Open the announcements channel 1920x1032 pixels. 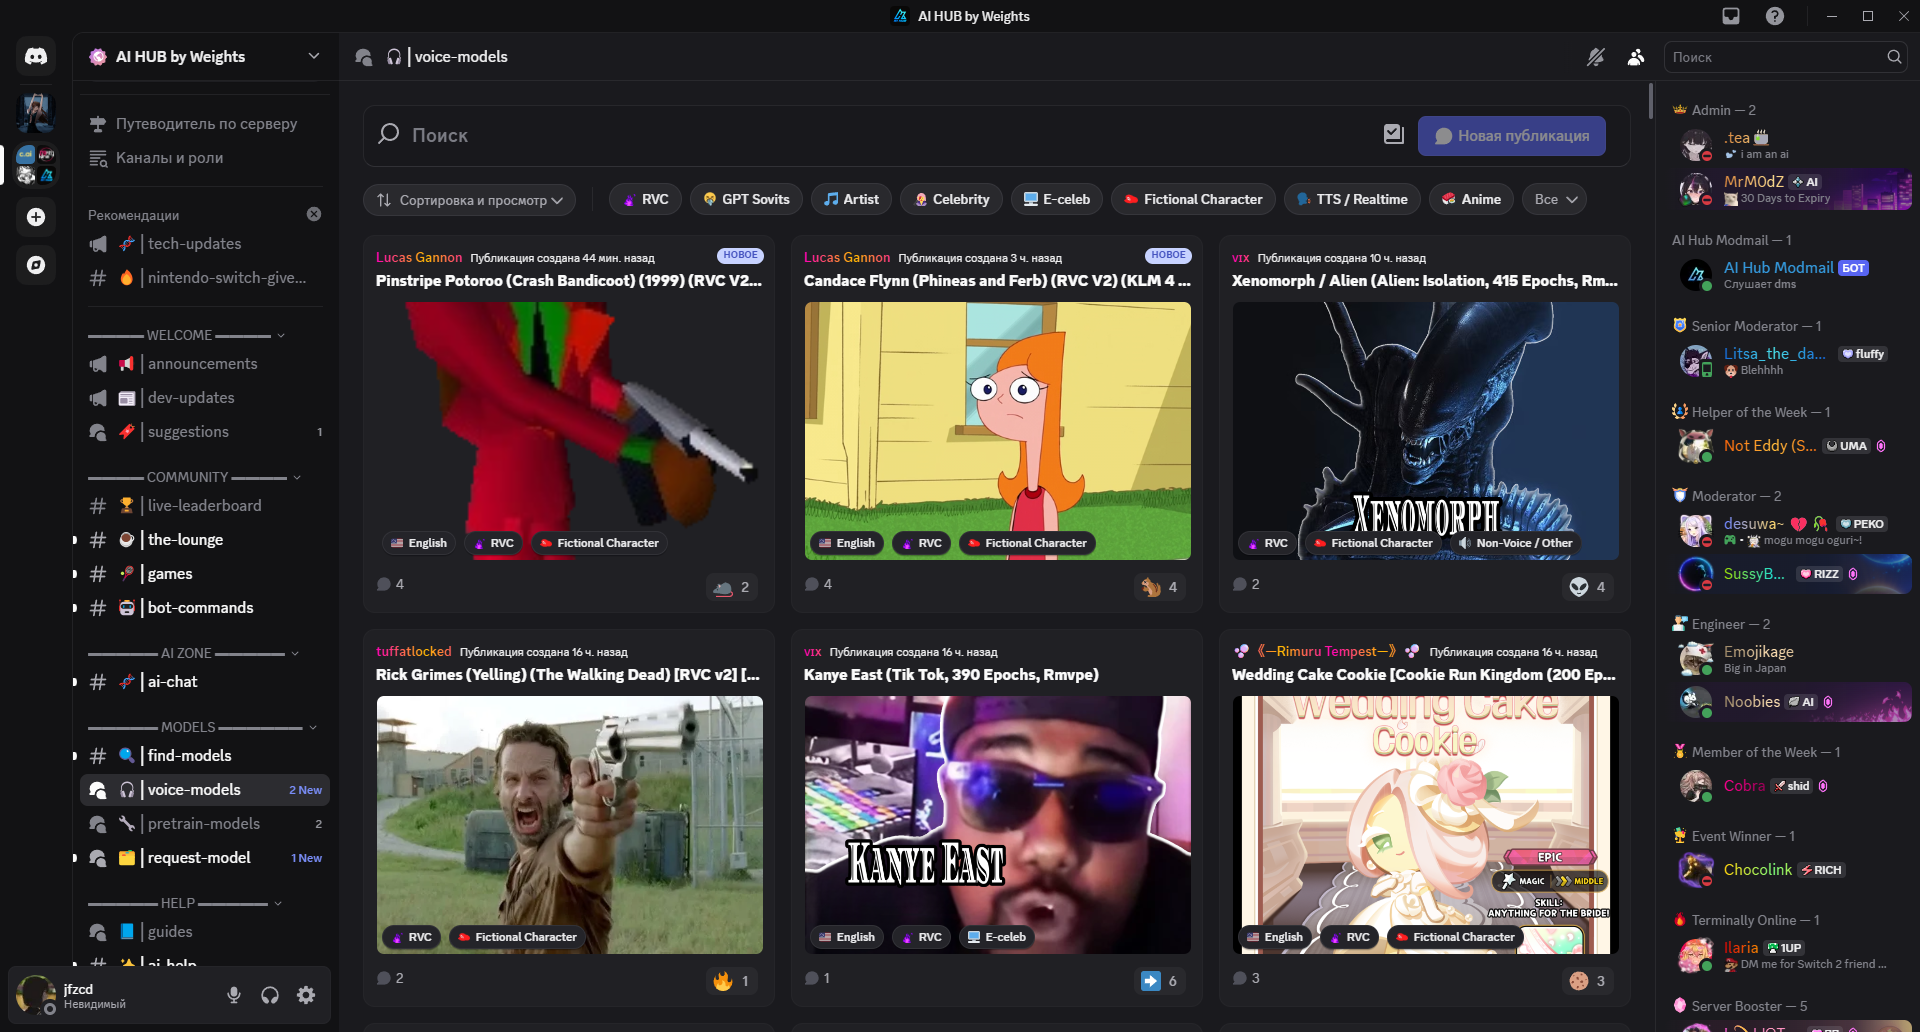pos(205,364)
